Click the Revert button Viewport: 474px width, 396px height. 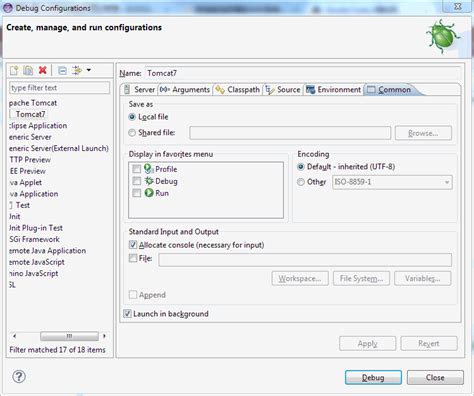(x=429, y=343)
